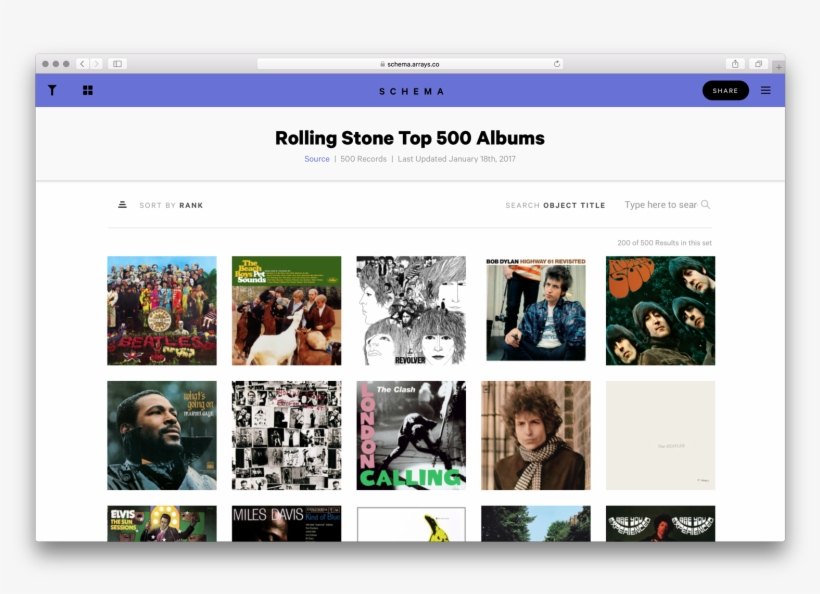Open the Beatles White Album cover
The width and height of the screenshot is (820, 594).
(660, 436)
